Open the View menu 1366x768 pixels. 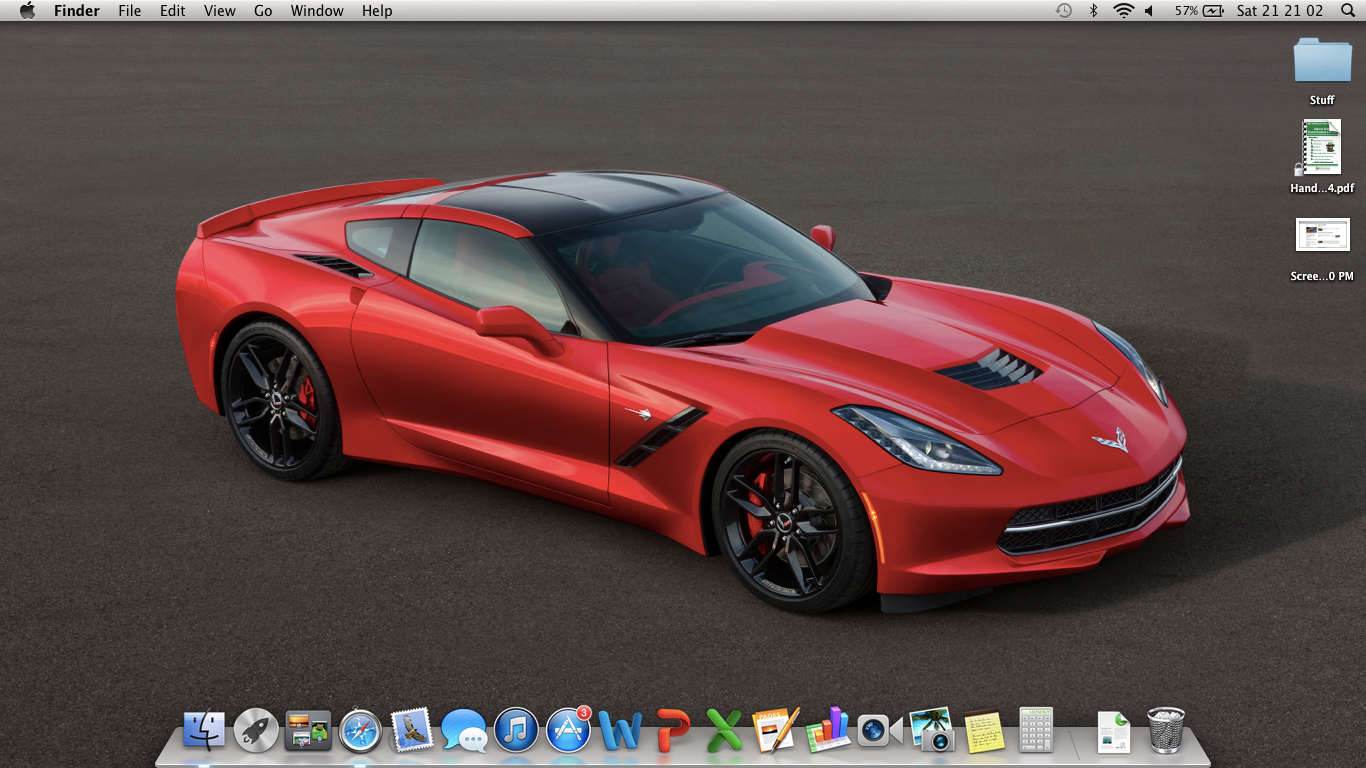pos(220,11)
